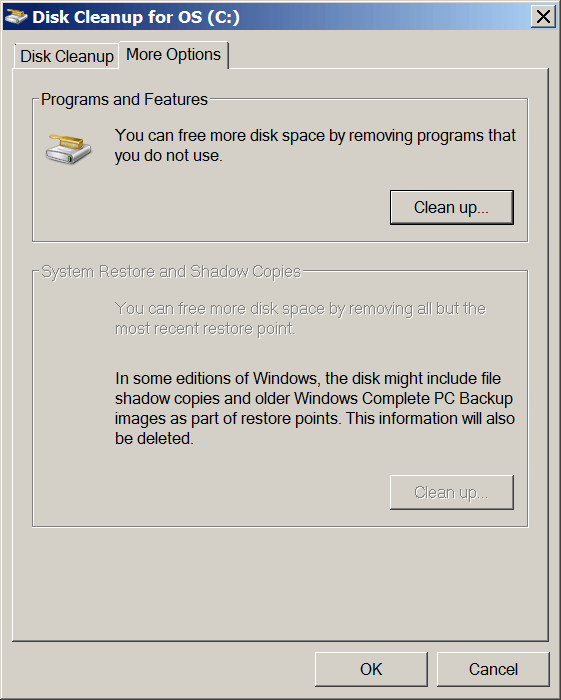Screen dimensions: 561x700
Task: Click the 'Disk Cleanup for OS (C:)' title text
Action: coord(136,17)
